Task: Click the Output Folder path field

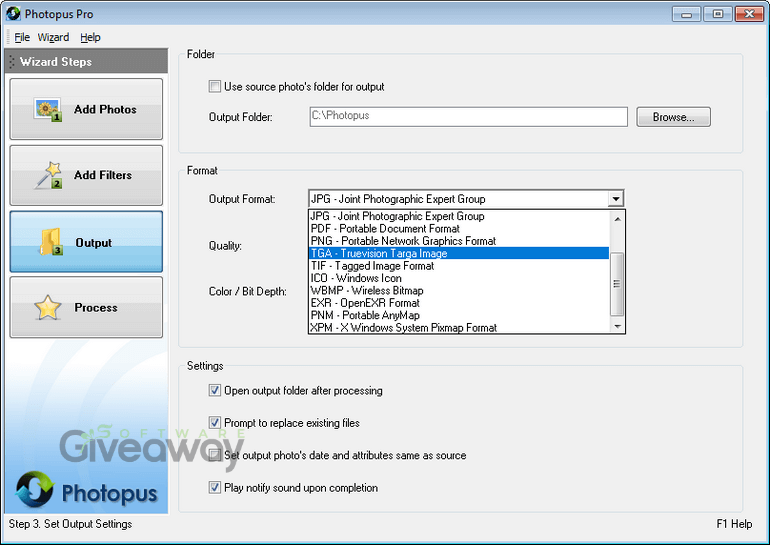Action: click(468, 117)
